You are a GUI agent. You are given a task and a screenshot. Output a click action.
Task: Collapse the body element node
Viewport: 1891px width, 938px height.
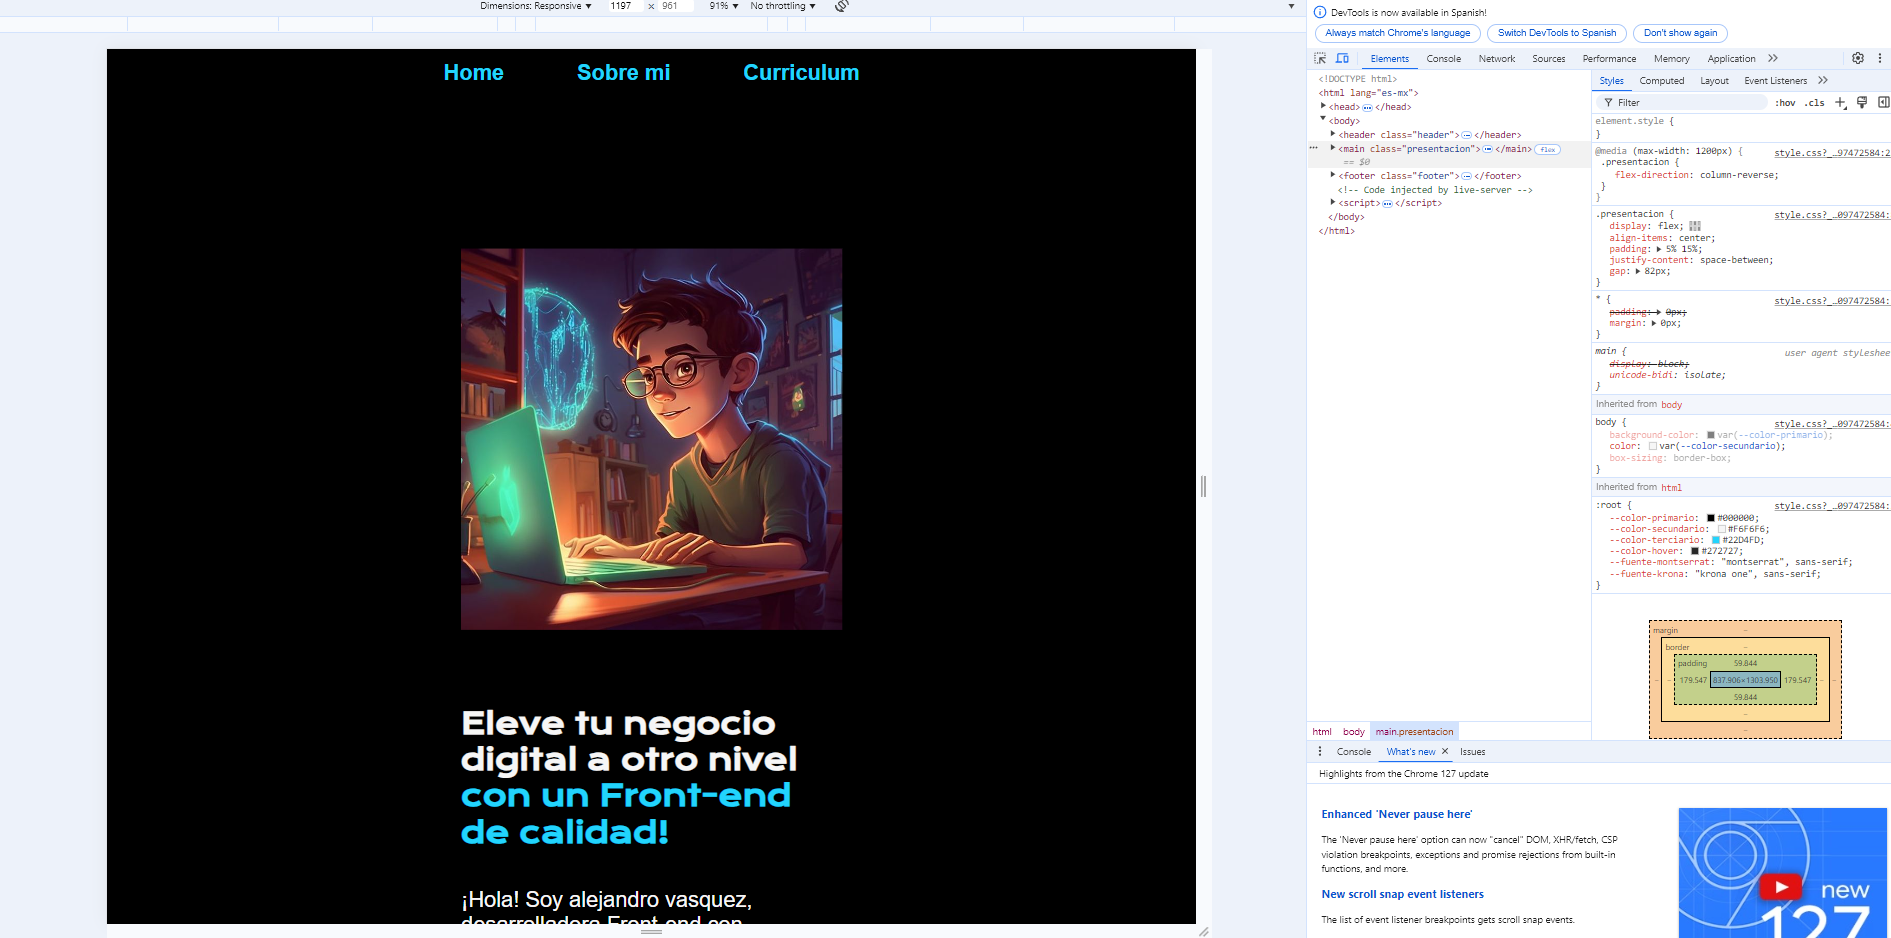(x=1323, y=119)
